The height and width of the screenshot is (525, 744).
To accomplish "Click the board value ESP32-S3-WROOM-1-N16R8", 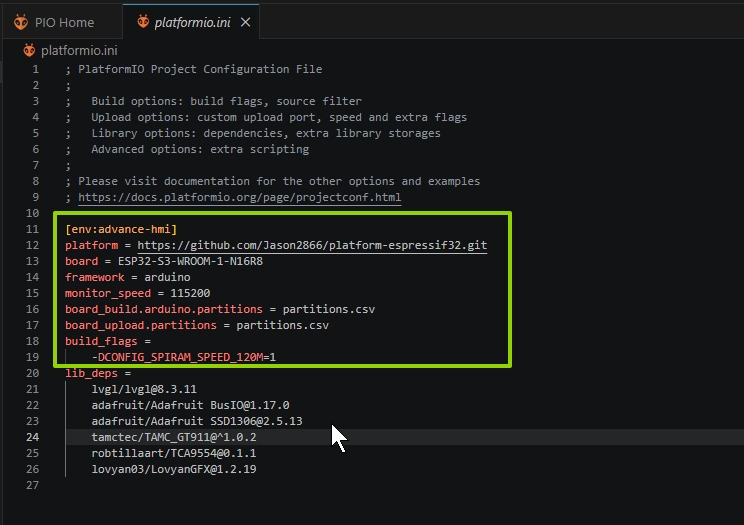I will pos(190,261).
